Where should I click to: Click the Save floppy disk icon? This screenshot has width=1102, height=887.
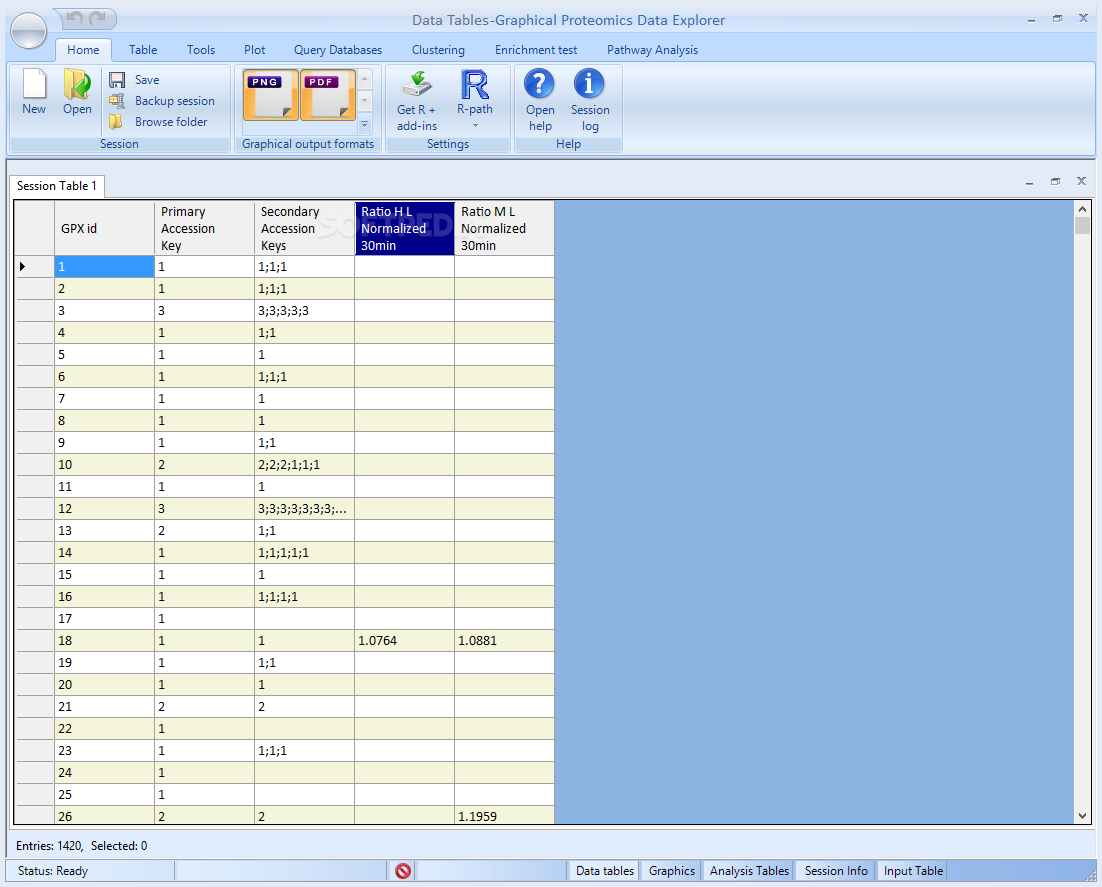click(117, 80)
